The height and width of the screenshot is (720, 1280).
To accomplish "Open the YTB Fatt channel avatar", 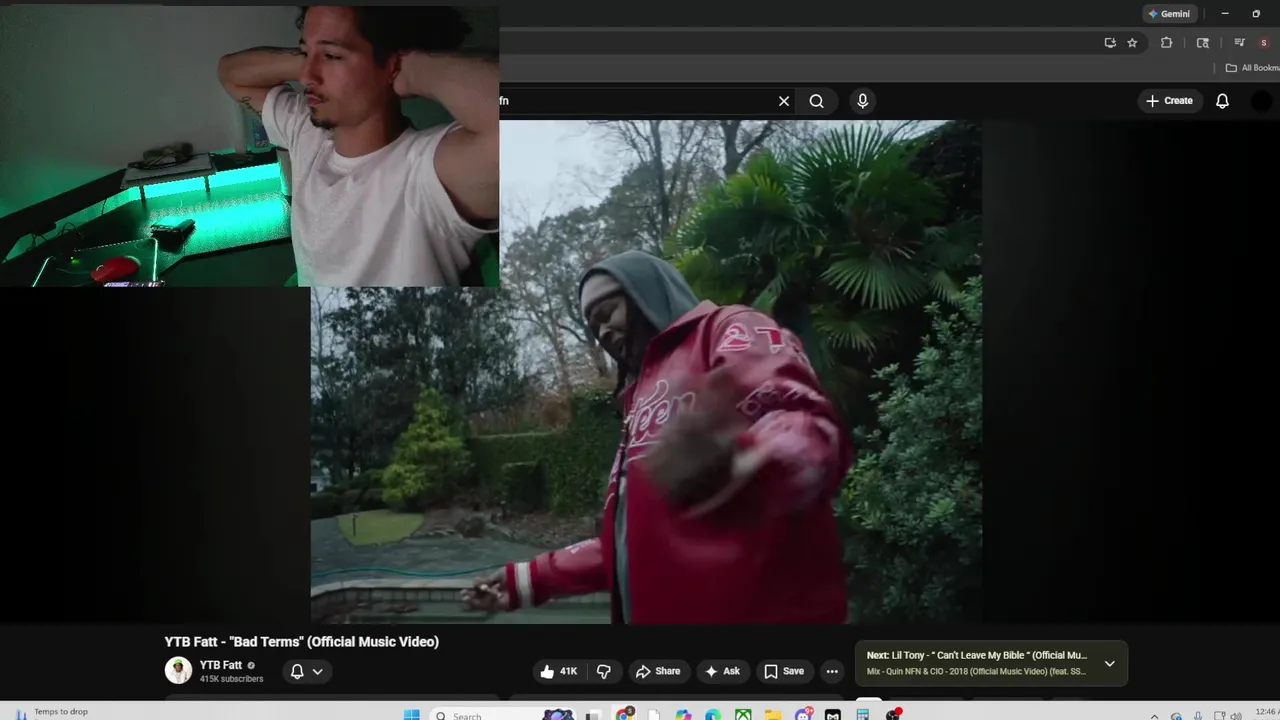I will coord(178,670).
